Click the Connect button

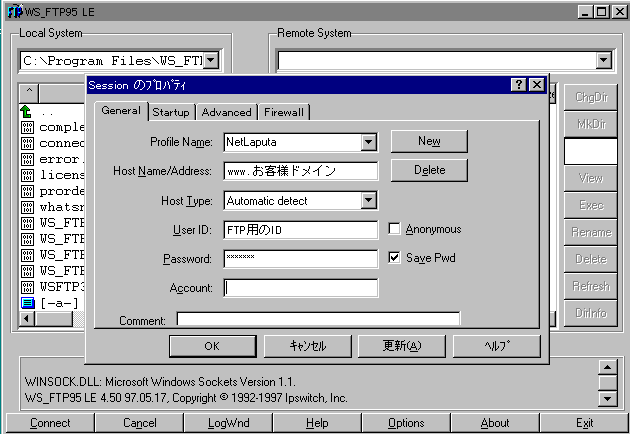(x=50, y=423)
